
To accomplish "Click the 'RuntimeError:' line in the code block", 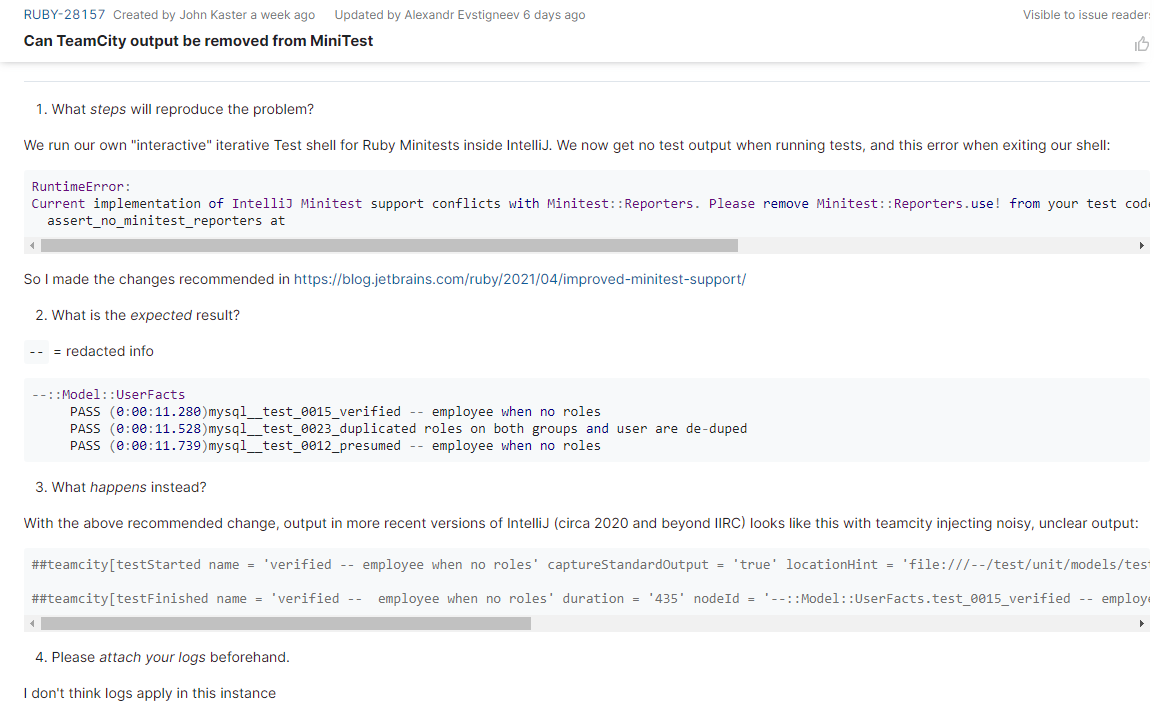I will pyautogui.click(x=81, y=187).
